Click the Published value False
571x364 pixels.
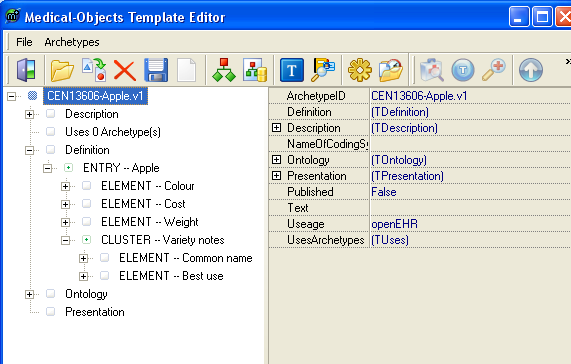pos(383,192)
